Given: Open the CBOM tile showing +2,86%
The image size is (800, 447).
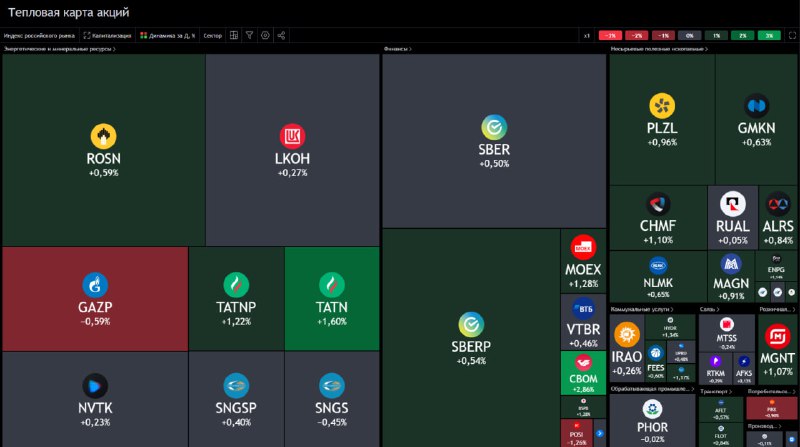Looking at the screenshot, I should coord(583,373).
